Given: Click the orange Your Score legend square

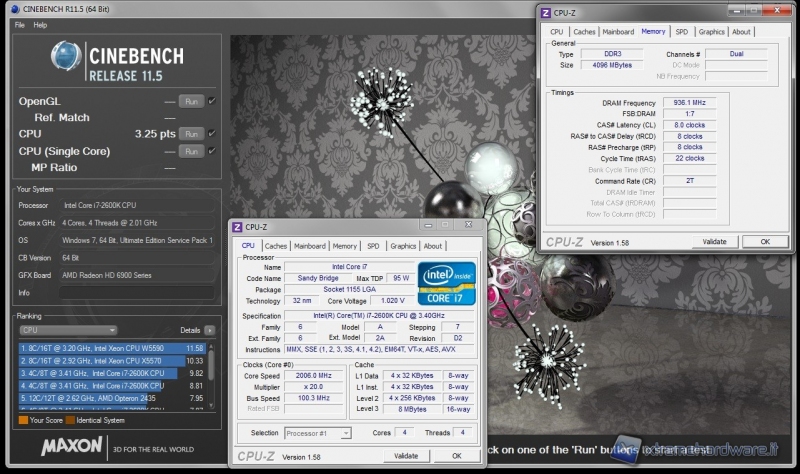Looking at the screenshot, I should [23, 420].
